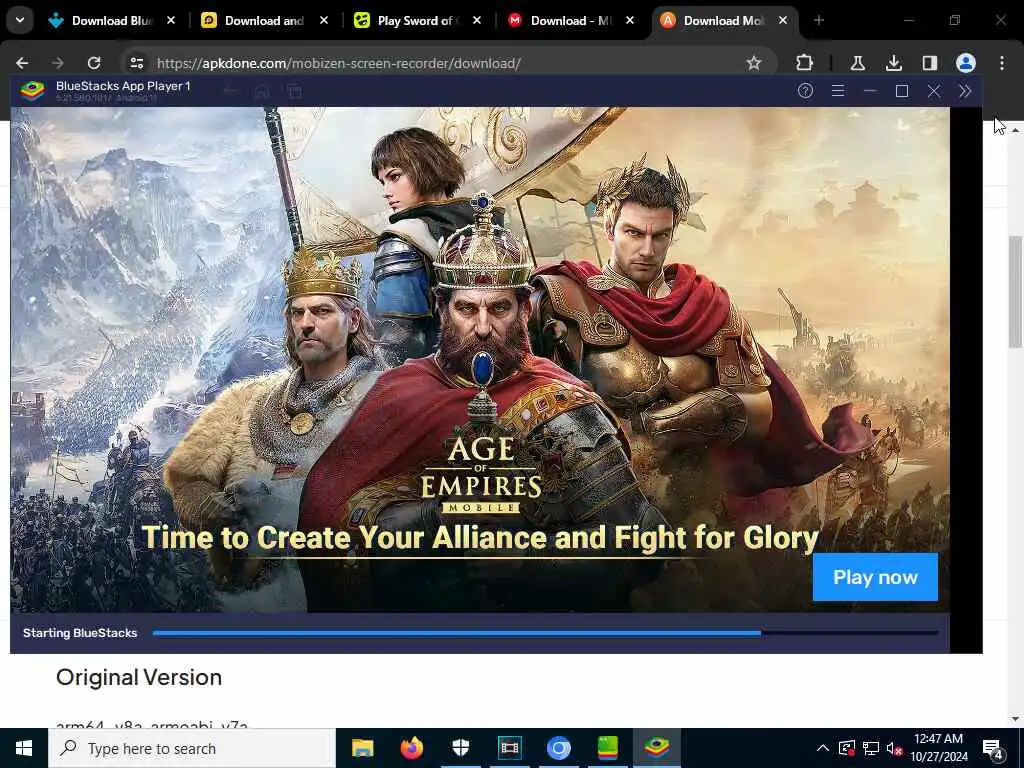View site information icon in address bar

click(x=136, y=63)
